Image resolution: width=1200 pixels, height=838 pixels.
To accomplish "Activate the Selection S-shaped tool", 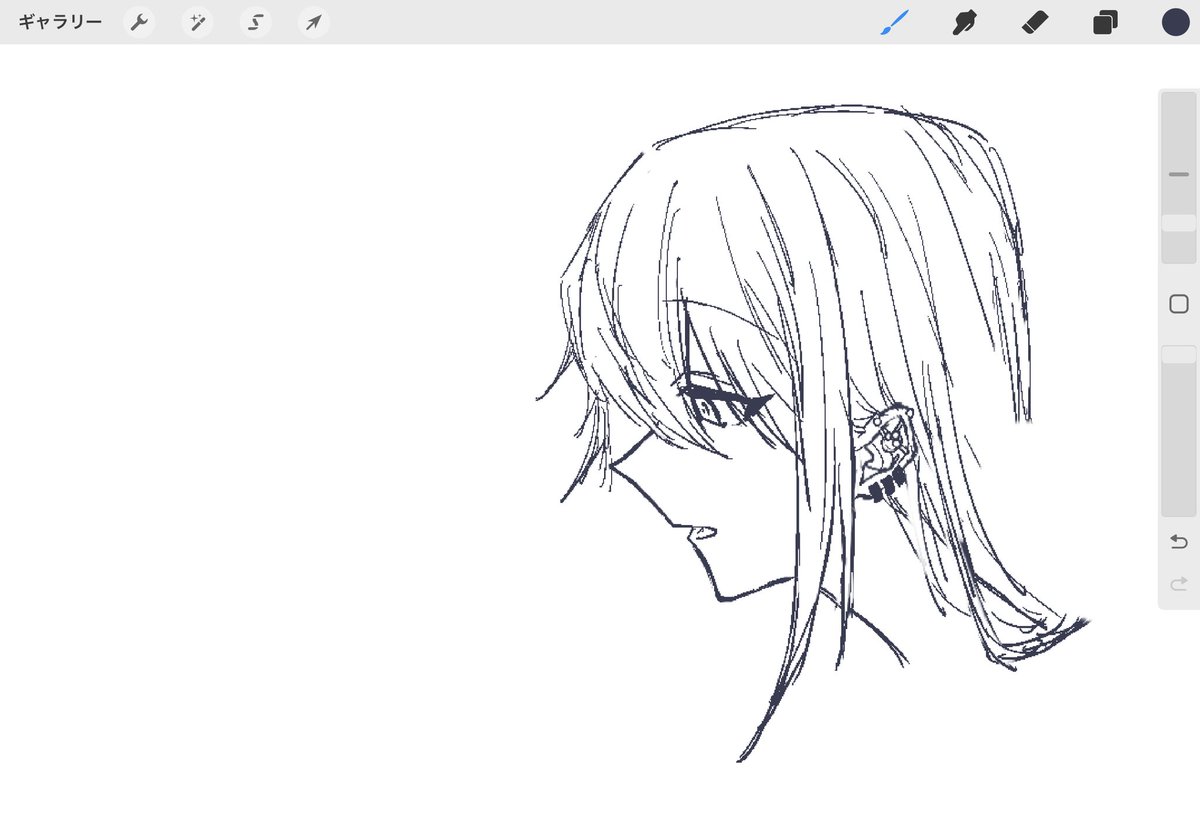I will (x=255, y=22).
